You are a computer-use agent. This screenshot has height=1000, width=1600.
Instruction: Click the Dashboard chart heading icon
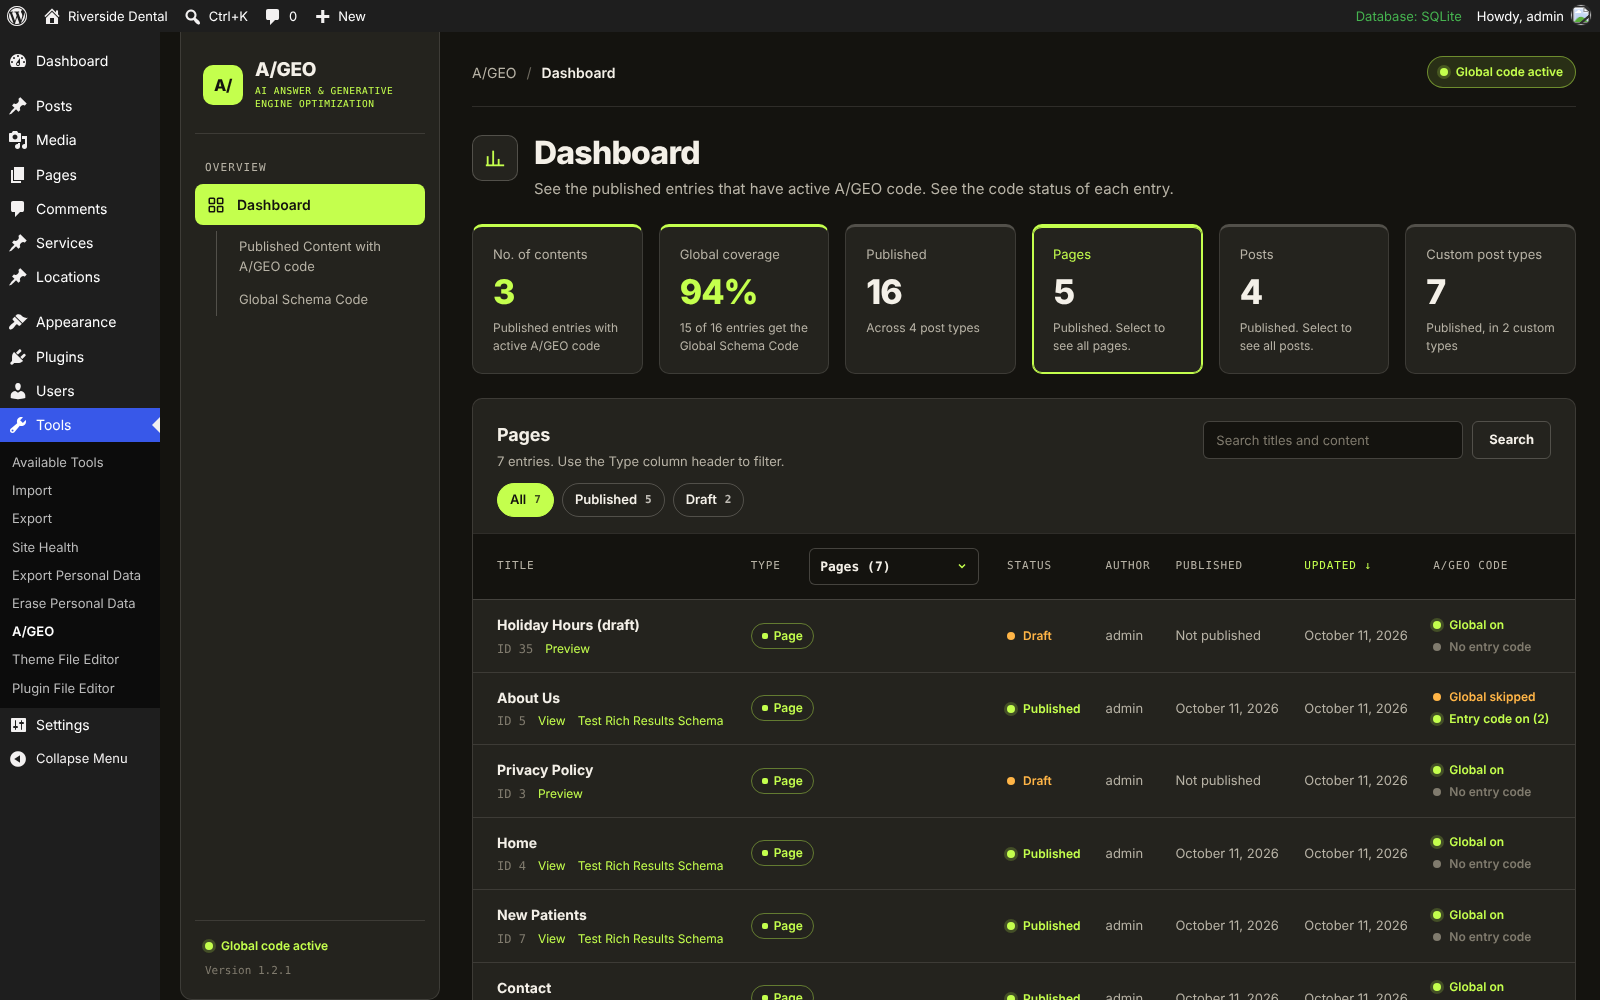coord(495,158)
